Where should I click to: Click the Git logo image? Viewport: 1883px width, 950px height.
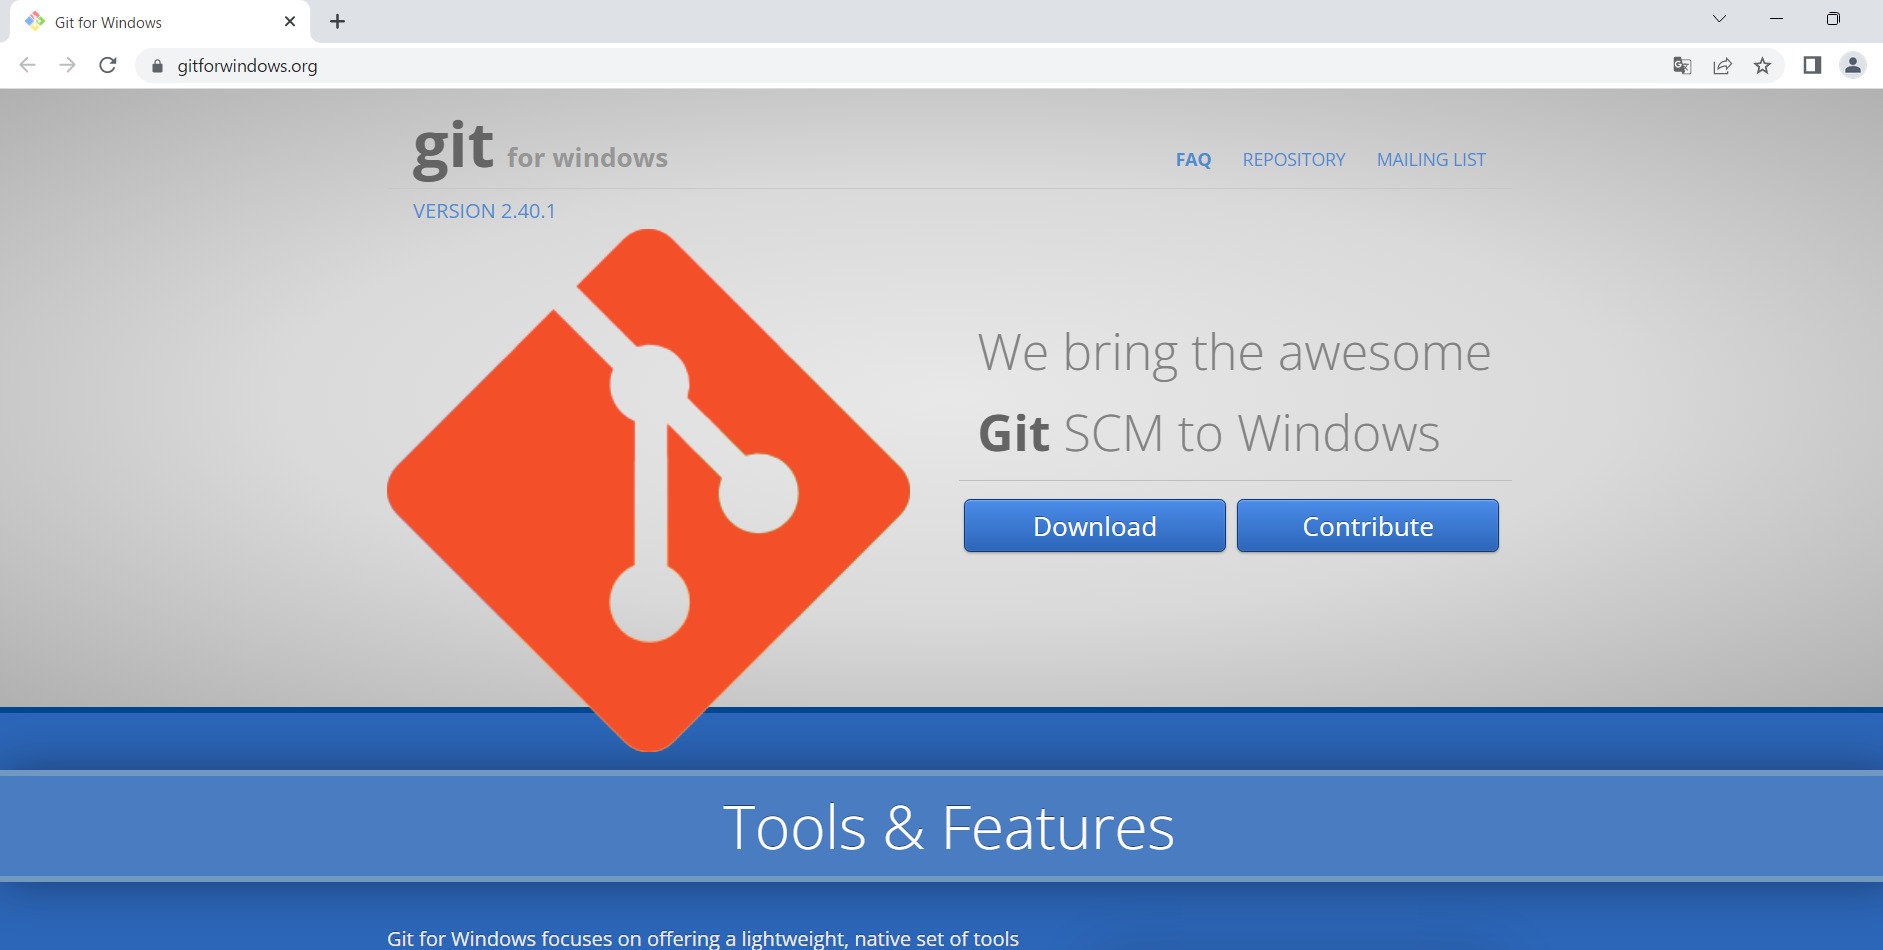[648, 490]
